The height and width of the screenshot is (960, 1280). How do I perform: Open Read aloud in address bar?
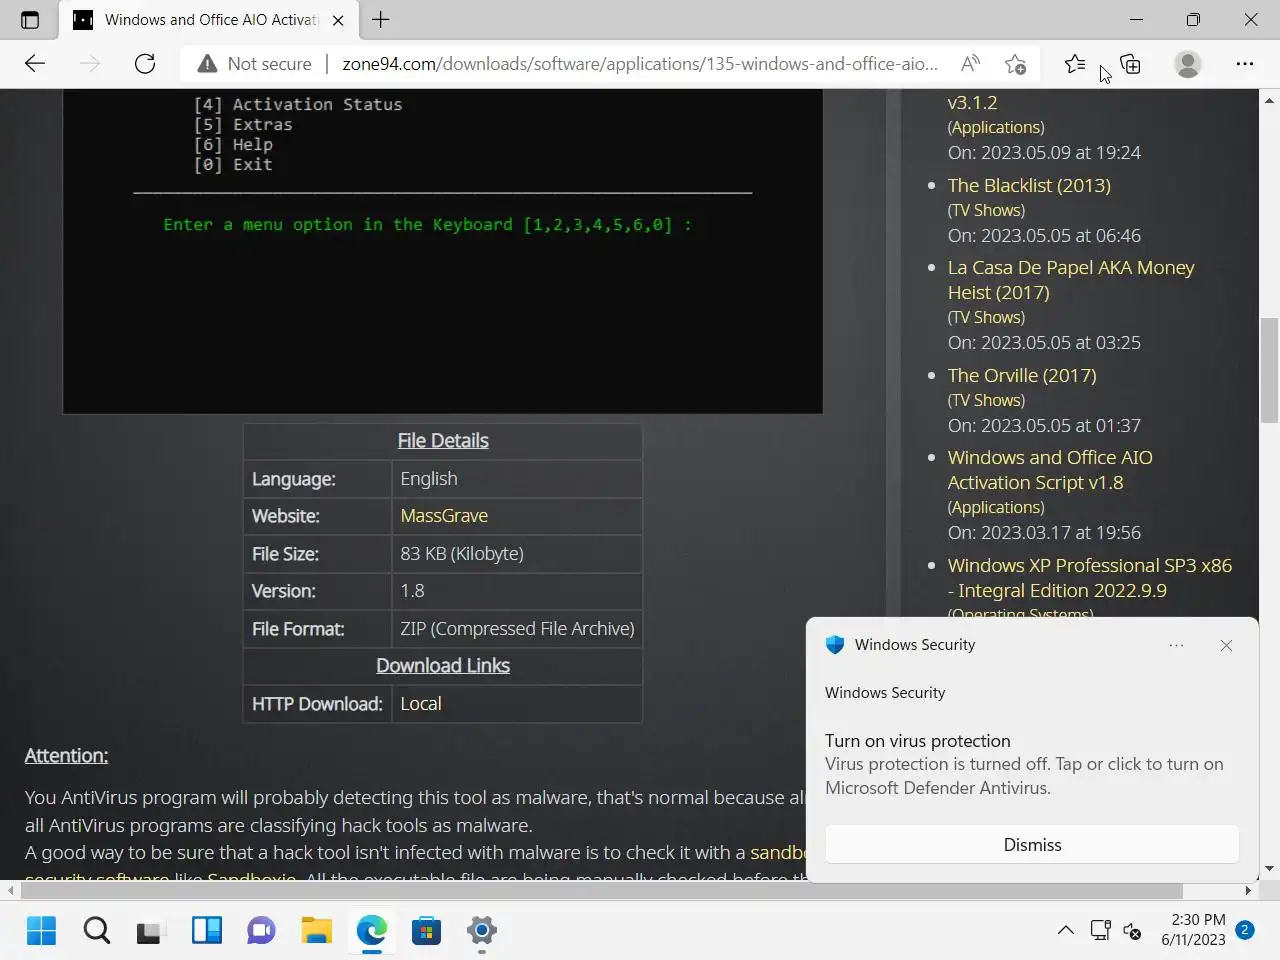[970, 64]
